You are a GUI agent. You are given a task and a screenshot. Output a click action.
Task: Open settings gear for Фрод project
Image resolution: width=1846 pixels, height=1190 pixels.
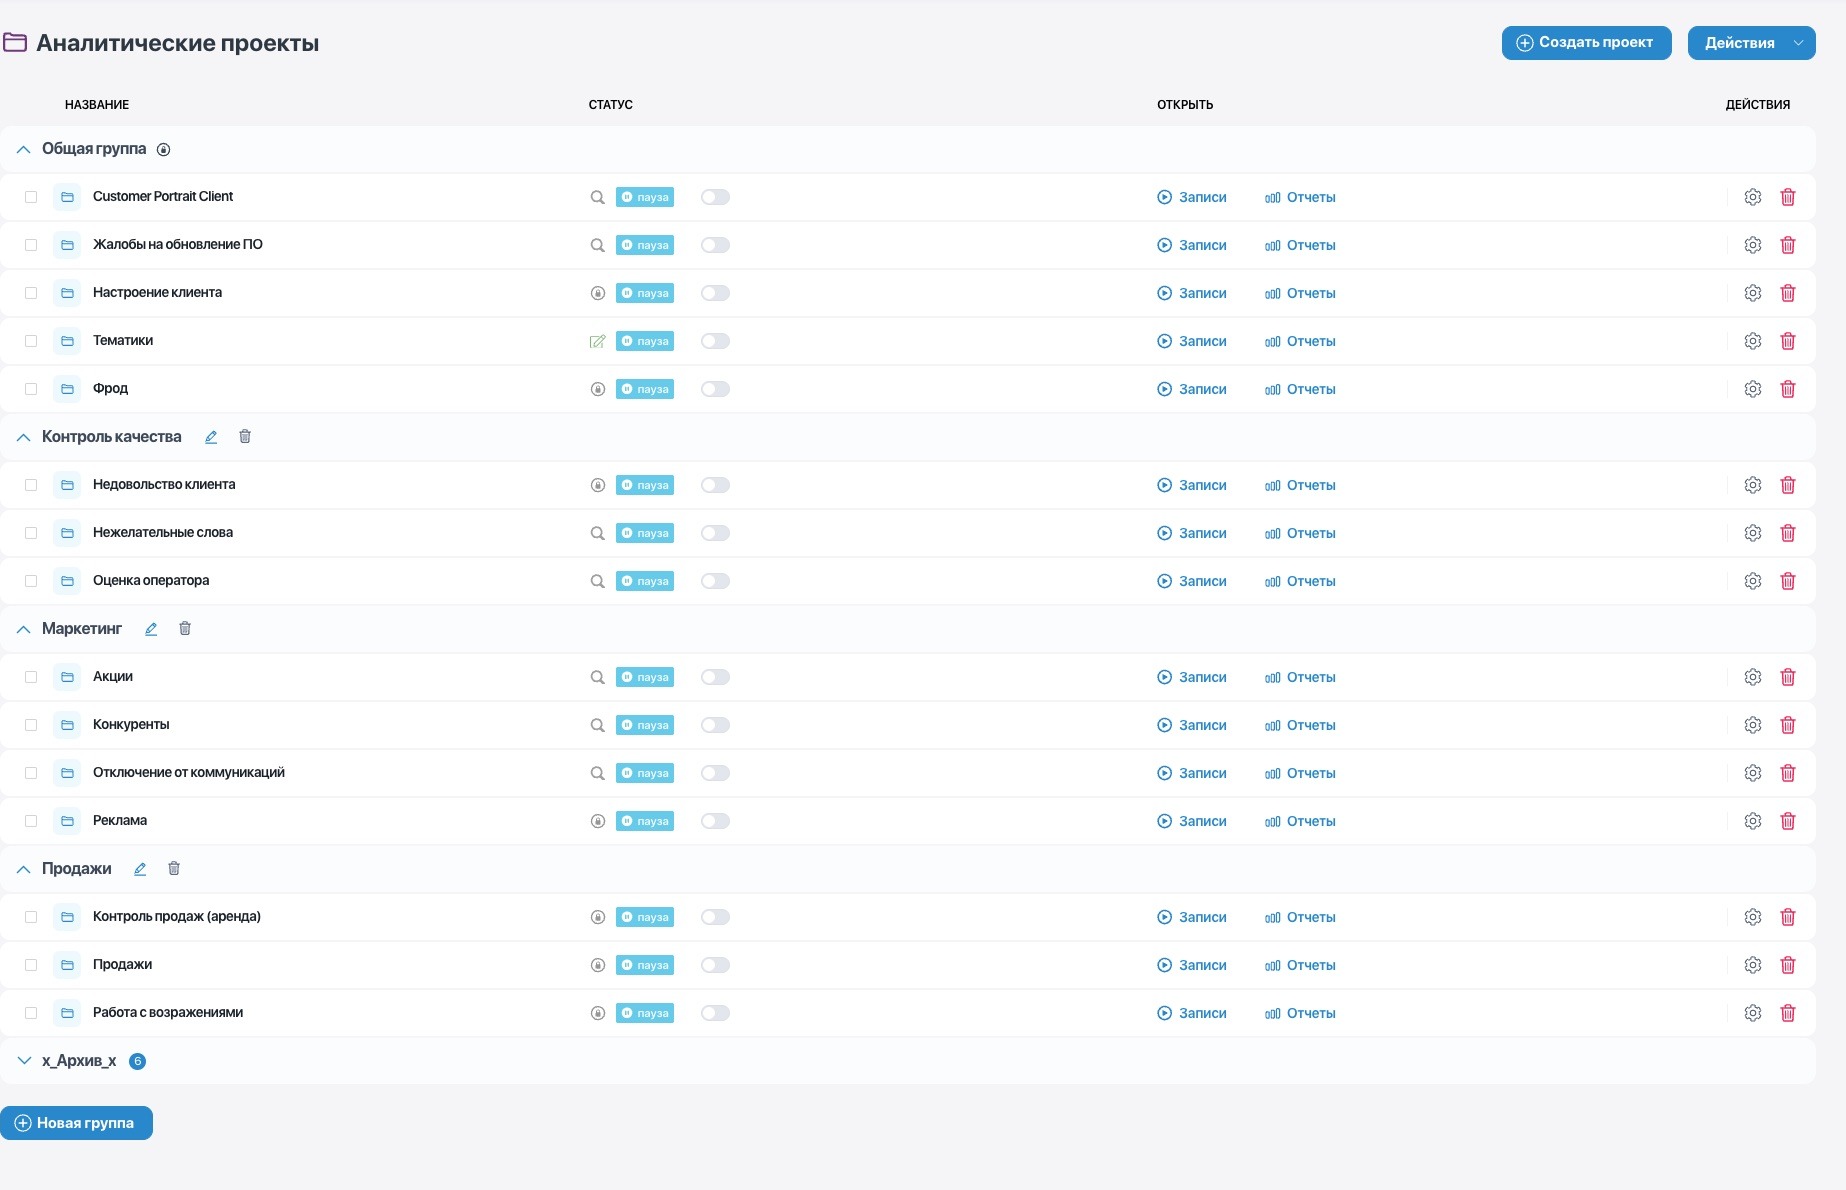[1752, 389]
